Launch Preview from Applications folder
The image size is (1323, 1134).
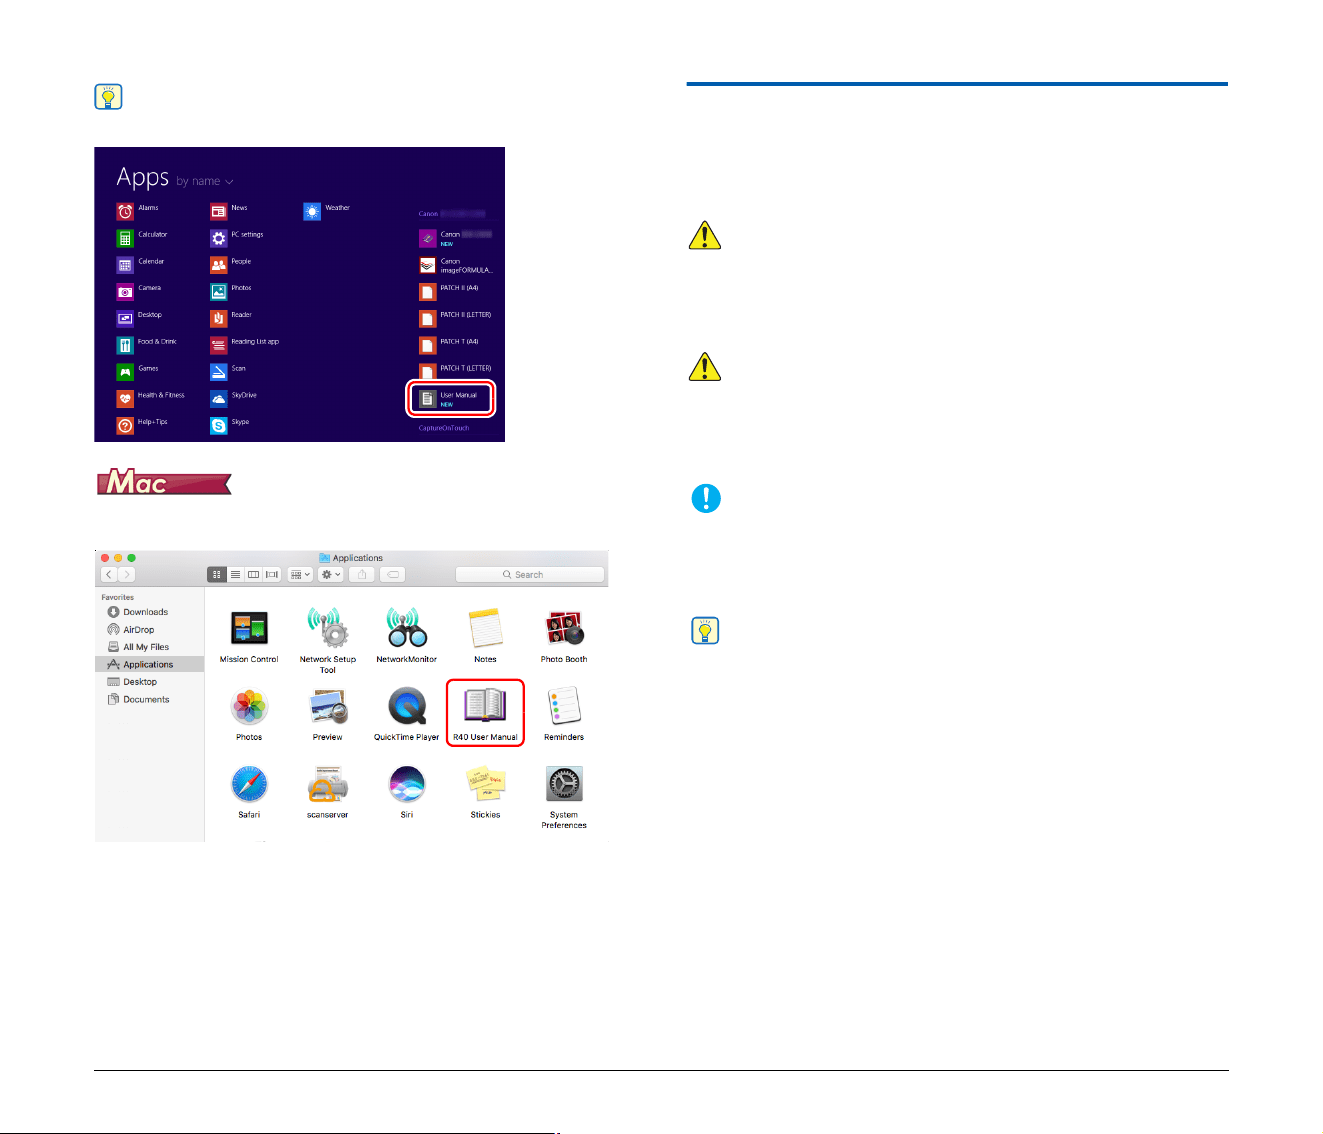click(328, 714)
